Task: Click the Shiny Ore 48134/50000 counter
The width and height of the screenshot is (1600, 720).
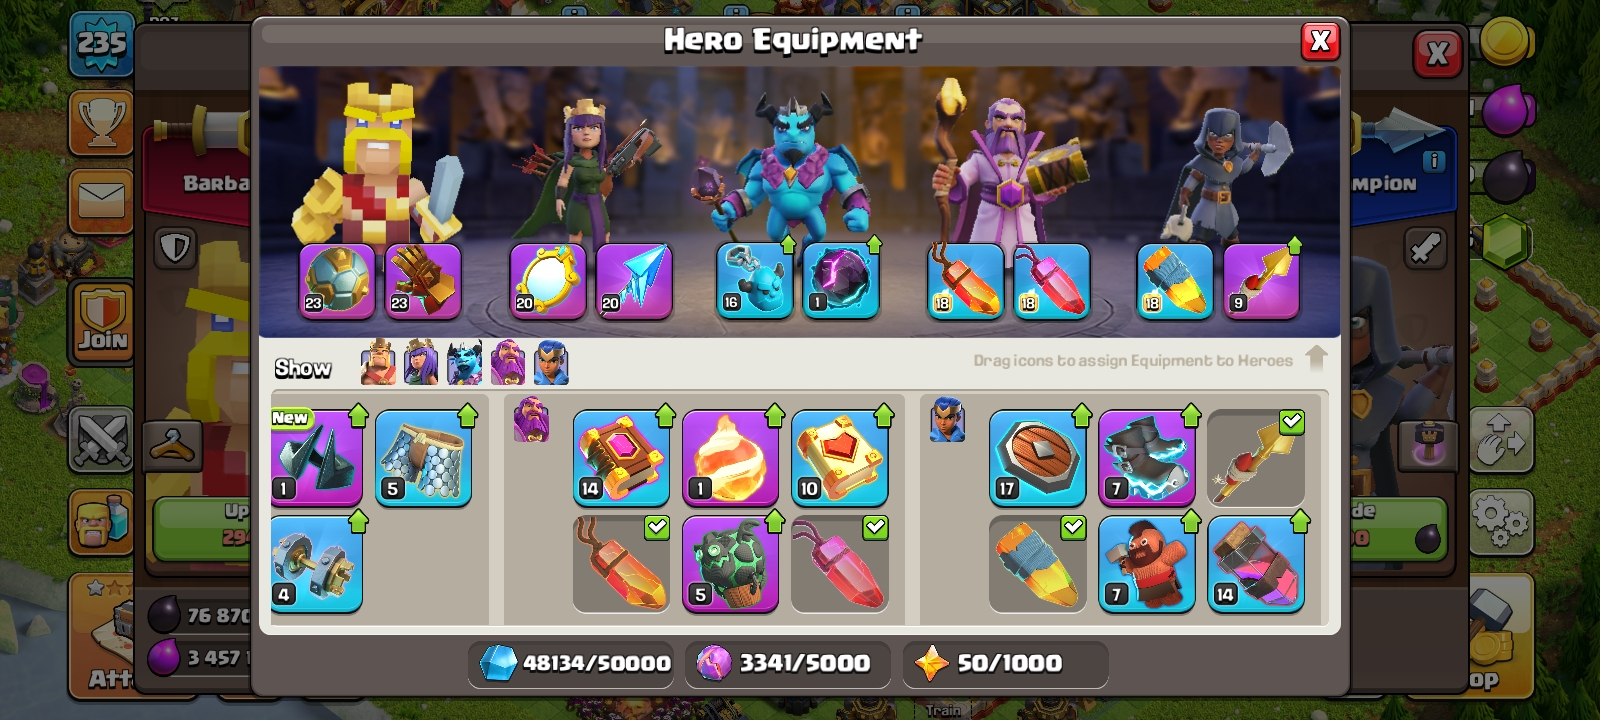Action: 575,663
